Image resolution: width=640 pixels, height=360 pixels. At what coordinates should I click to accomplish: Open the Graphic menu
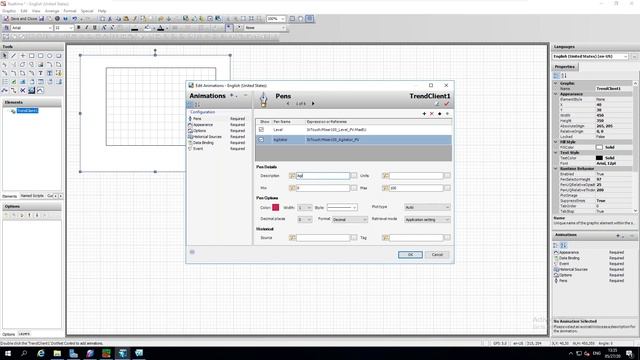pos(9,11)
